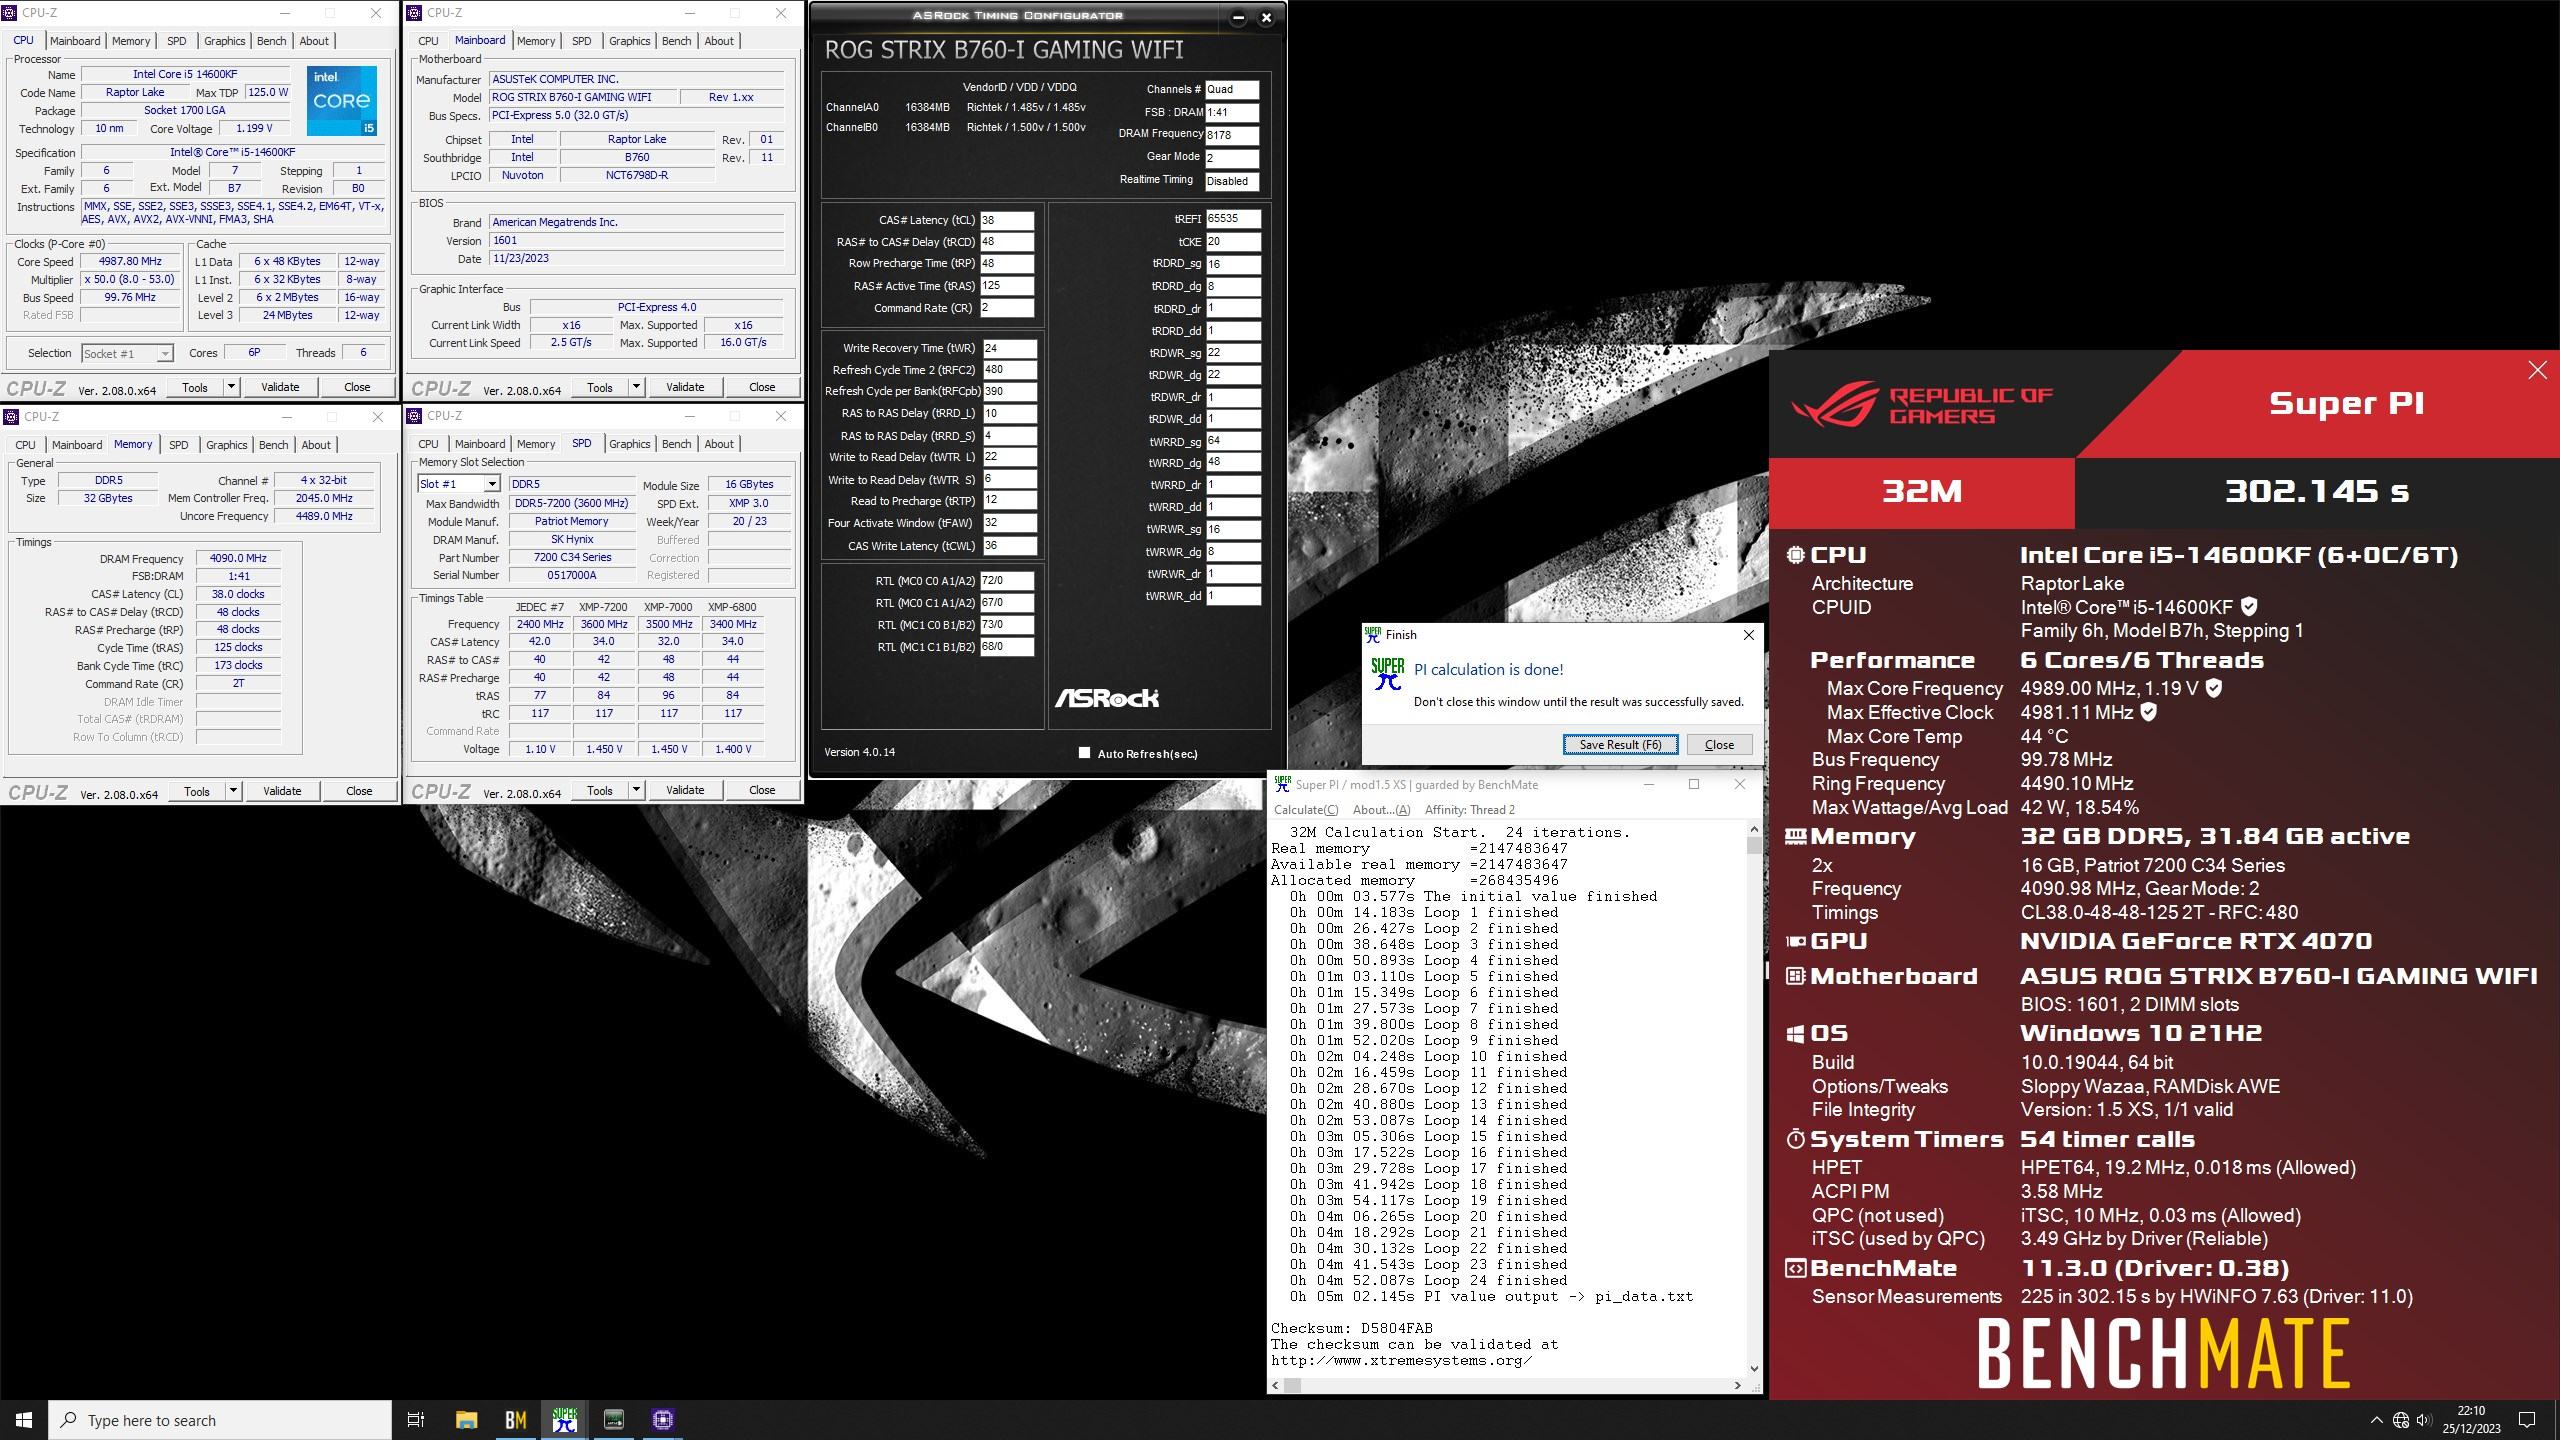Show hidden system tray icons
Image resolution: width=2560 pixels, height=1440 pixels.
tap(2376, 1419)
